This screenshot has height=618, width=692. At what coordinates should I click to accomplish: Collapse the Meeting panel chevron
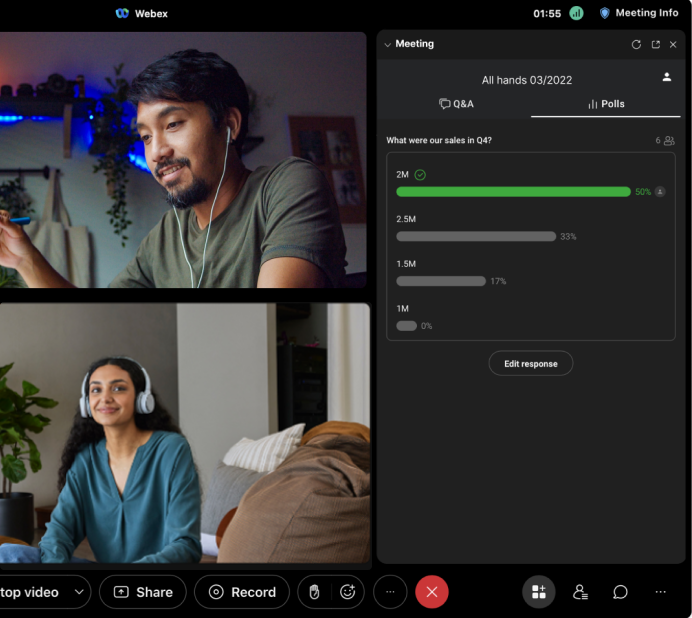pyautogui.click(x=388, y=45)
